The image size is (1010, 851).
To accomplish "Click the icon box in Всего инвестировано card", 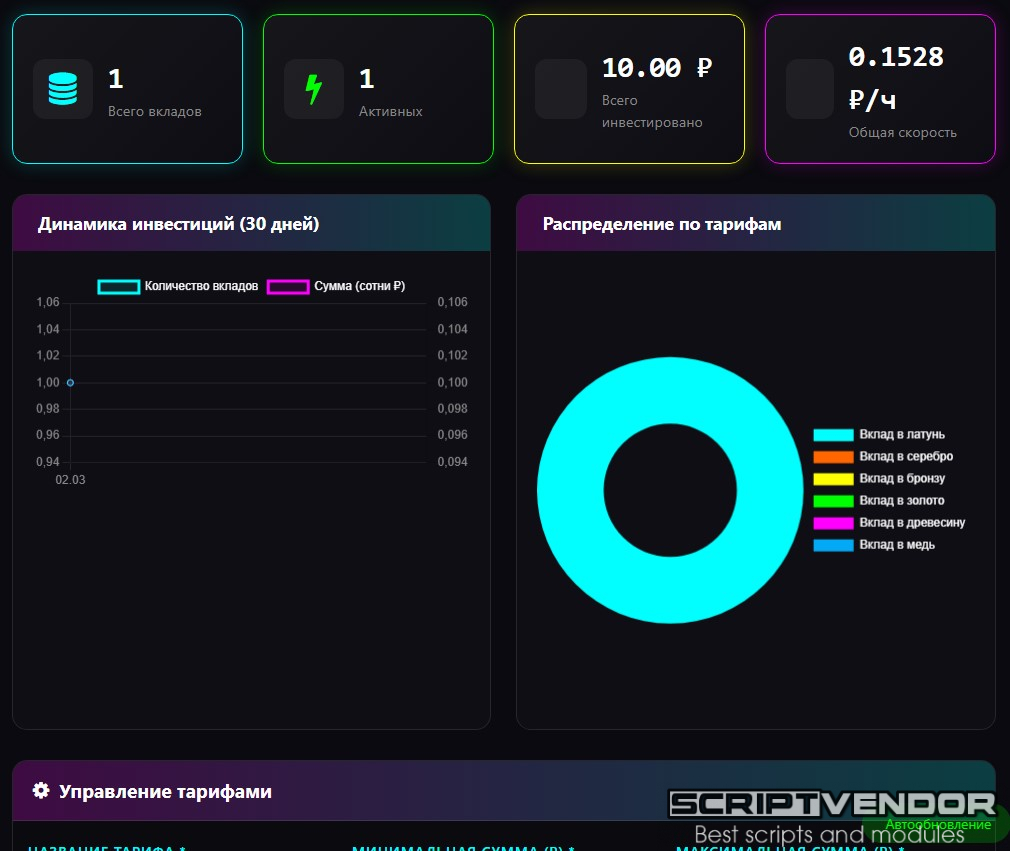I will [561, 89].
